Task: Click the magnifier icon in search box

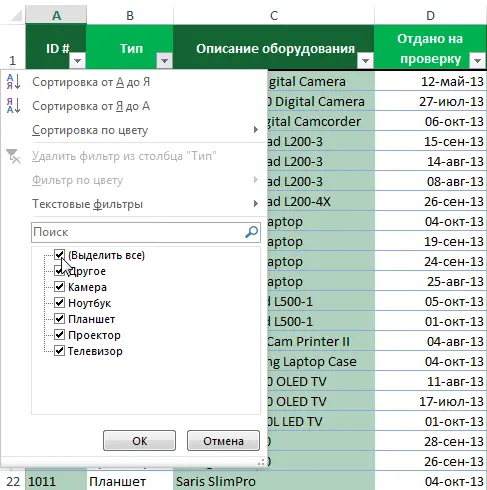Action: click(x=251, y=232)
